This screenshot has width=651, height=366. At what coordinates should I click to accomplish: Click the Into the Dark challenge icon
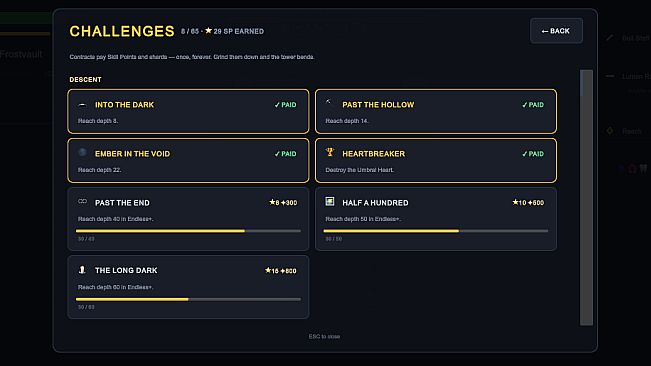click(x=82, y=105)
